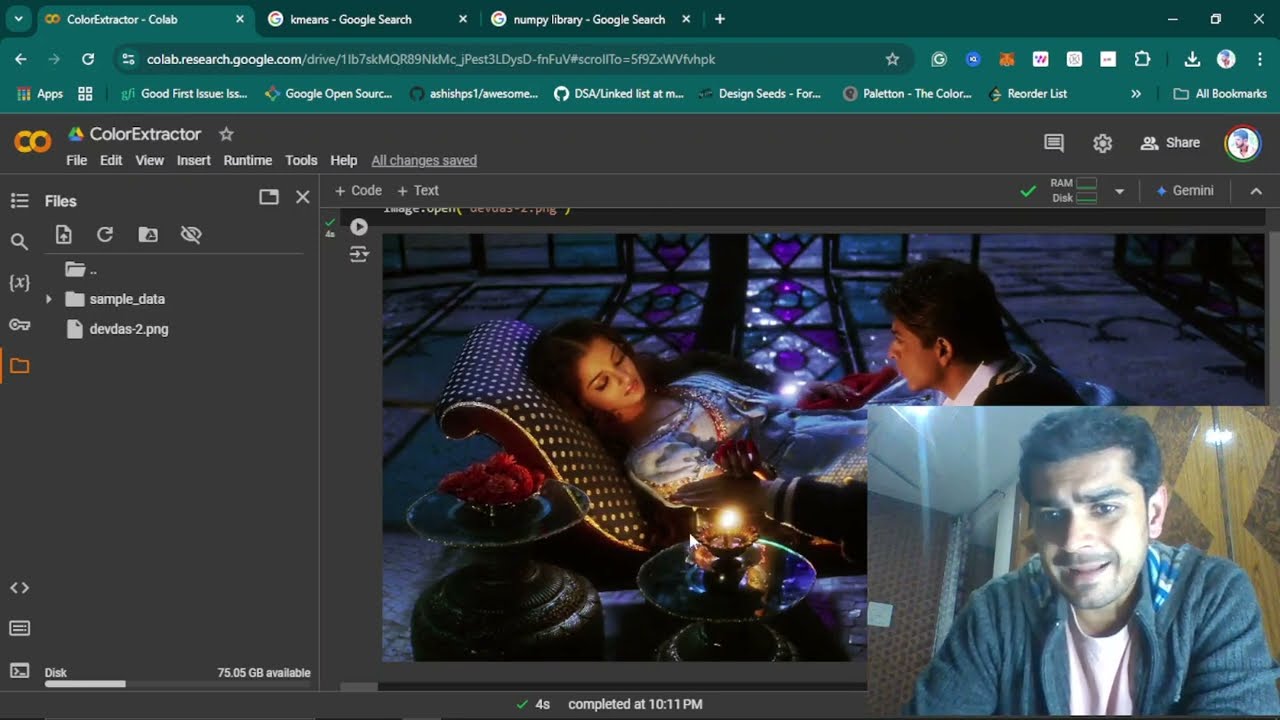Open Design Seeds bookmark

click(x=760, y=93)
